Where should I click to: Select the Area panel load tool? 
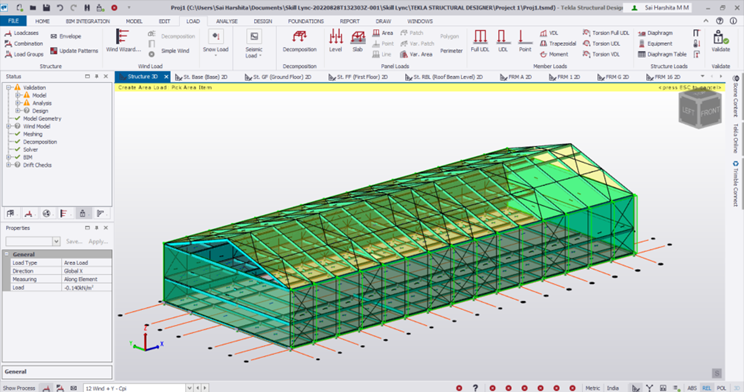(383, 33)
